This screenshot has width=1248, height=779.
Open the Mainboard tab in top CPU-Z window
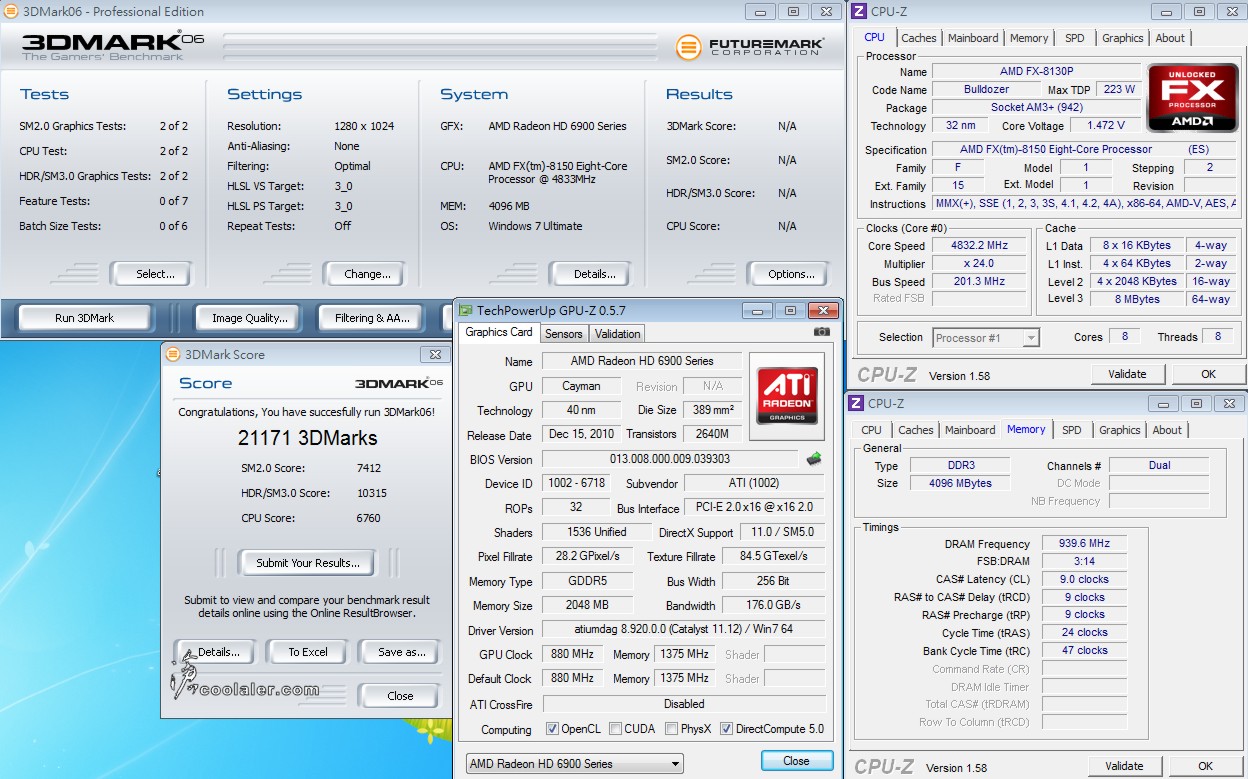coord(973,38)
